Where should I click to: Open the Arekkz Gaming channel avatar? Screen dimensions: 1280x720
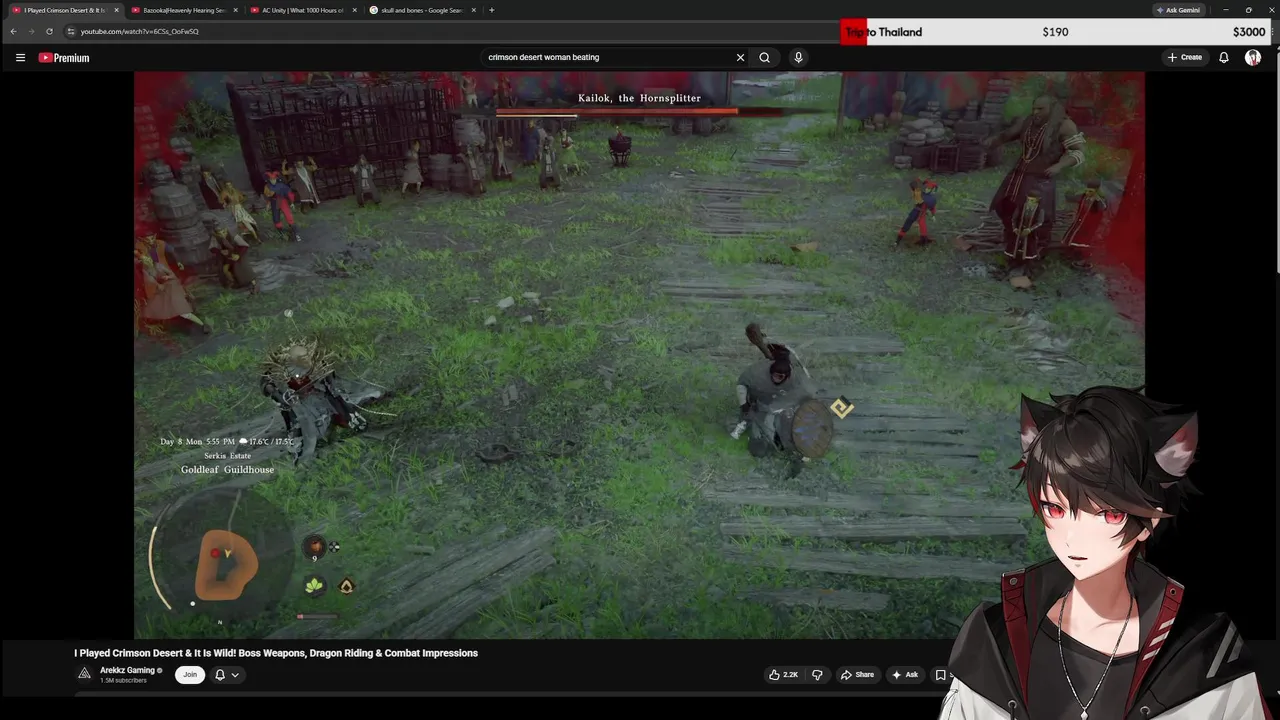click(85, 674)
